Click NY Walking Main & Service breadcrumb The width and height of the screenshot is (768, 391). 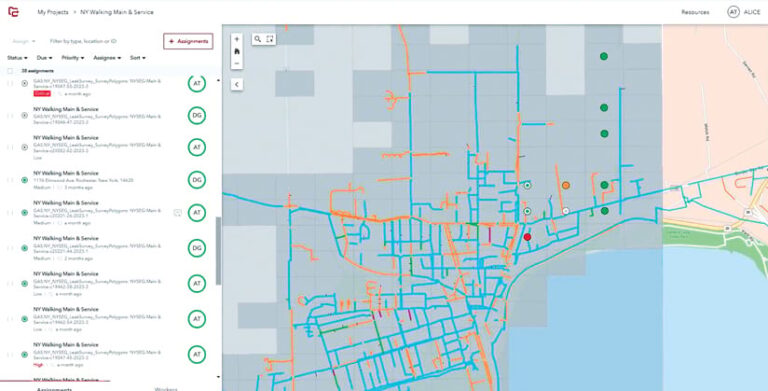point(117,12)
